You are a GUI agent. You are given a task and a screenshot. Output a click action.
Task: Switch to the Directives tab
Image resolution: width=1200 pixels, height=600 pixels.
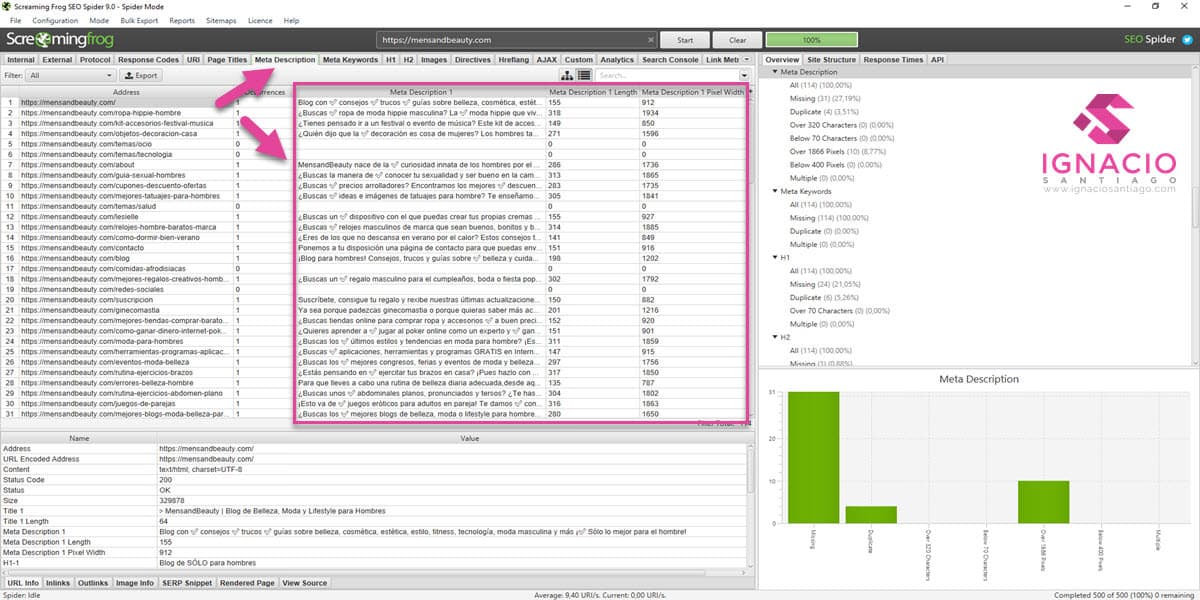coord(473,60)
